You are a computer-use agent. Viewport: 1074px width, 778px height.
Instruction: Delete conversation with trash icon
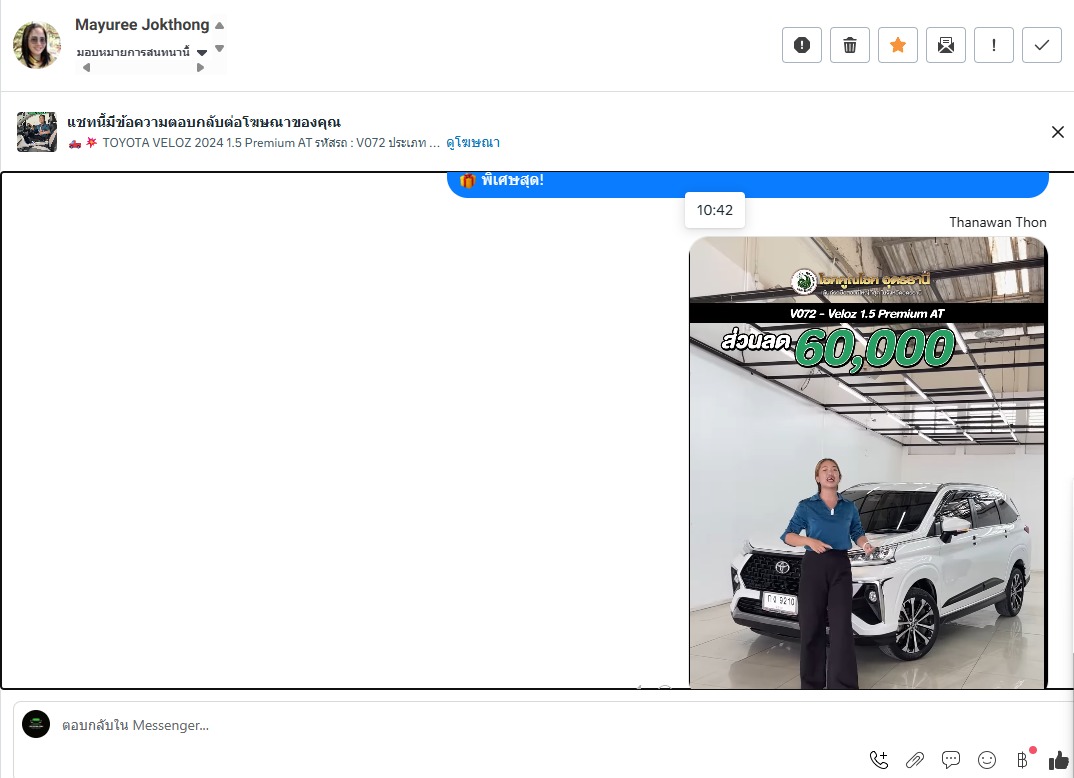coord(849,45)
